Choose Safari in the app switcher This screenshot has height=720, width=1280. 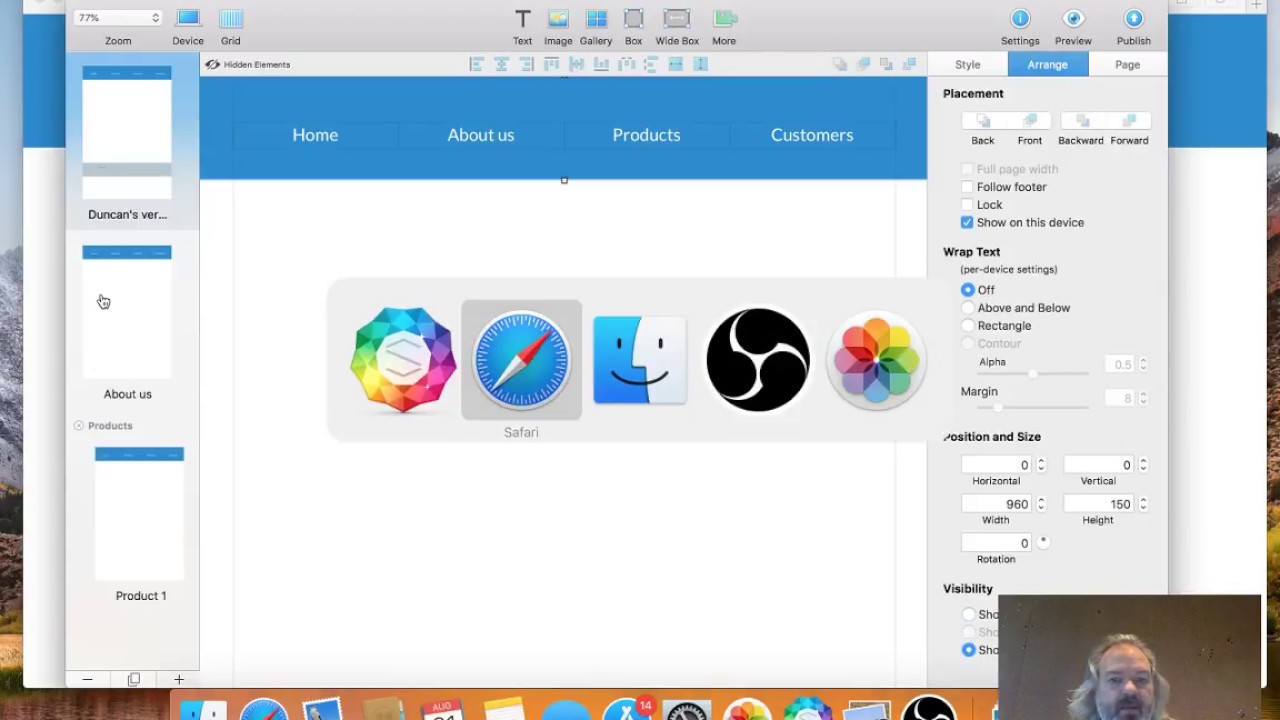521,360
